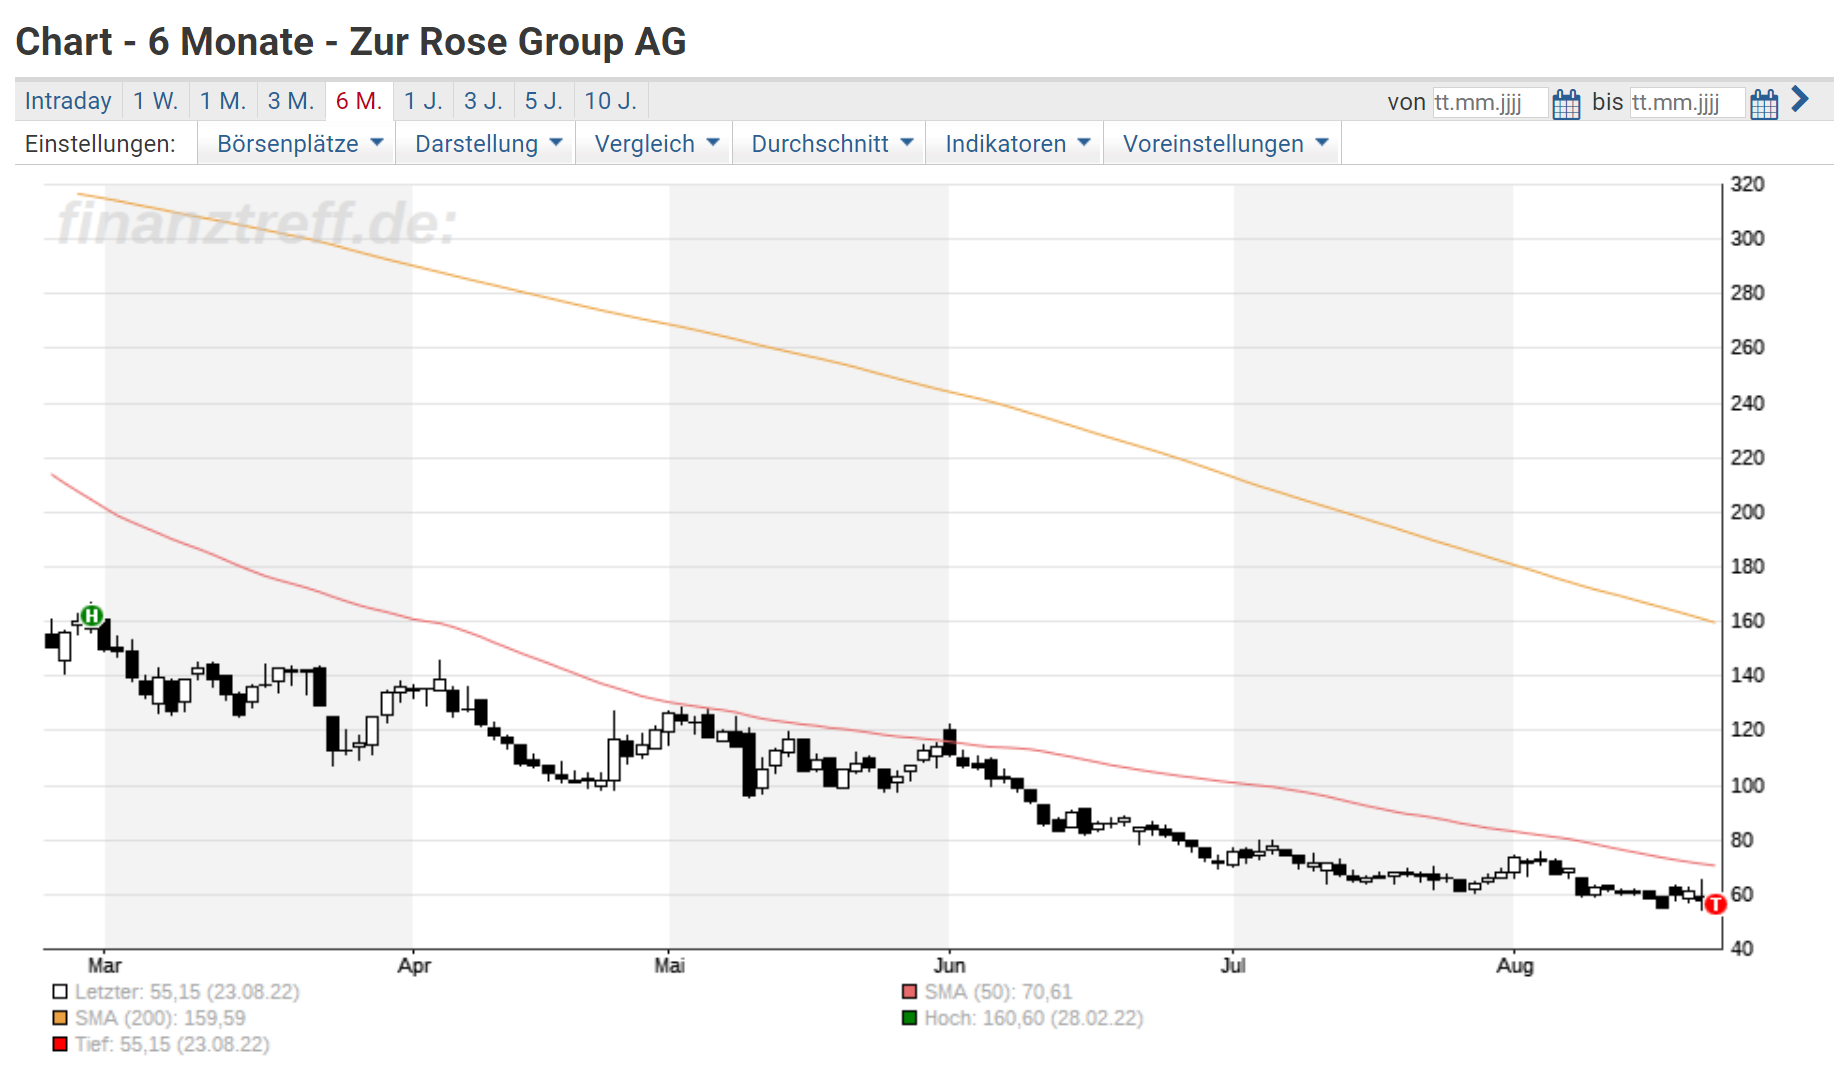Click legend text 'Hoch: 160,60 (28.02.22)'

[1034, 1018]
